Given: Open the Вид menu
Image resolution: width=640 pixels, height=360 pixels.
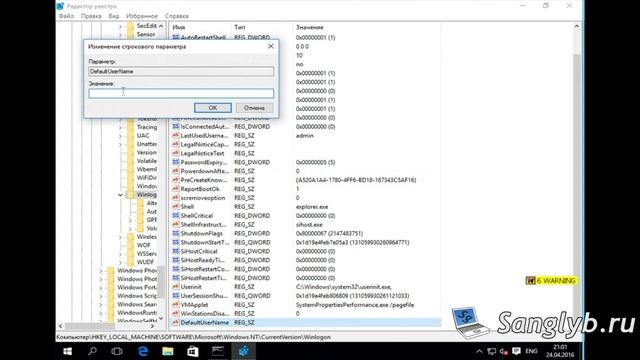Looking at the screenshot, I should pyautogui.click(x=114, y=16).
